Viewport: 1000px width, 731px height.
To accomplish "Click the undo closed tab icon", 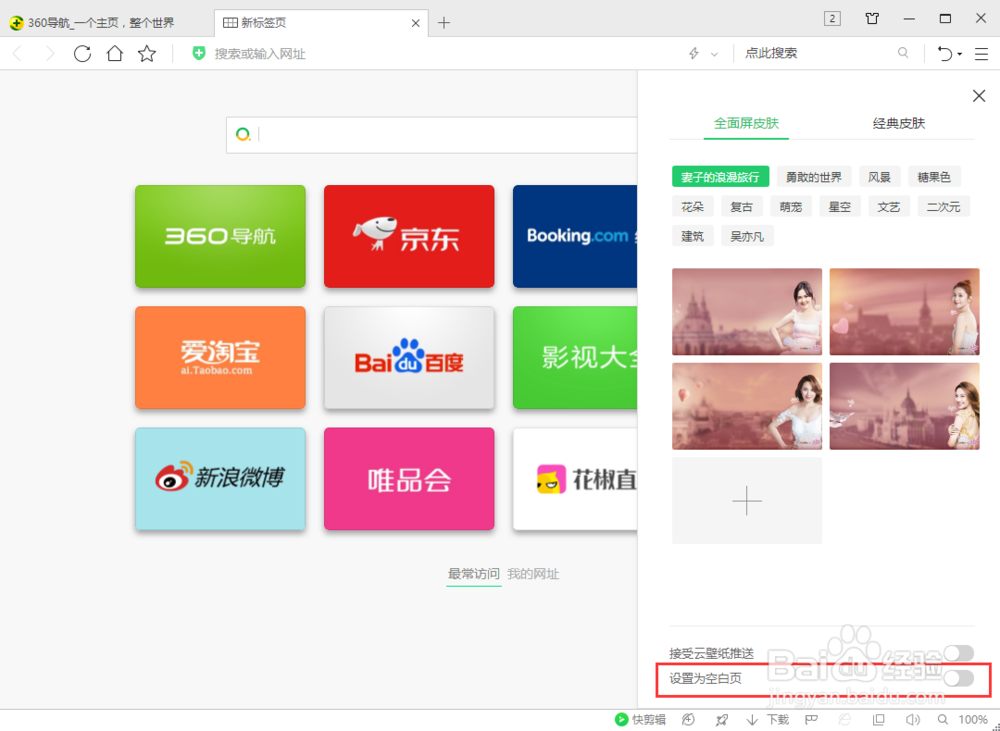I will [945, 54].
